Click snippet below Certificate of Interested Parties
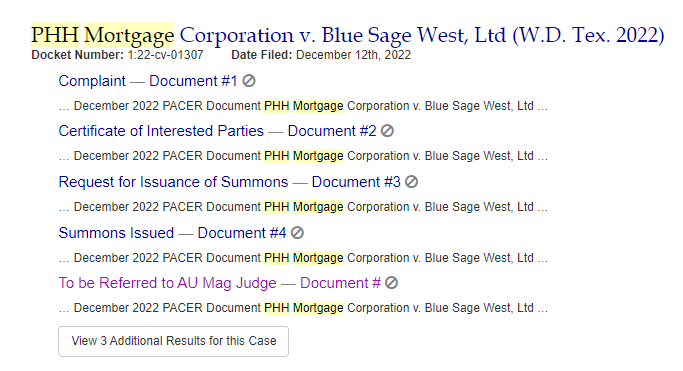Screen dimensions: 683x371 click(303, 156)
